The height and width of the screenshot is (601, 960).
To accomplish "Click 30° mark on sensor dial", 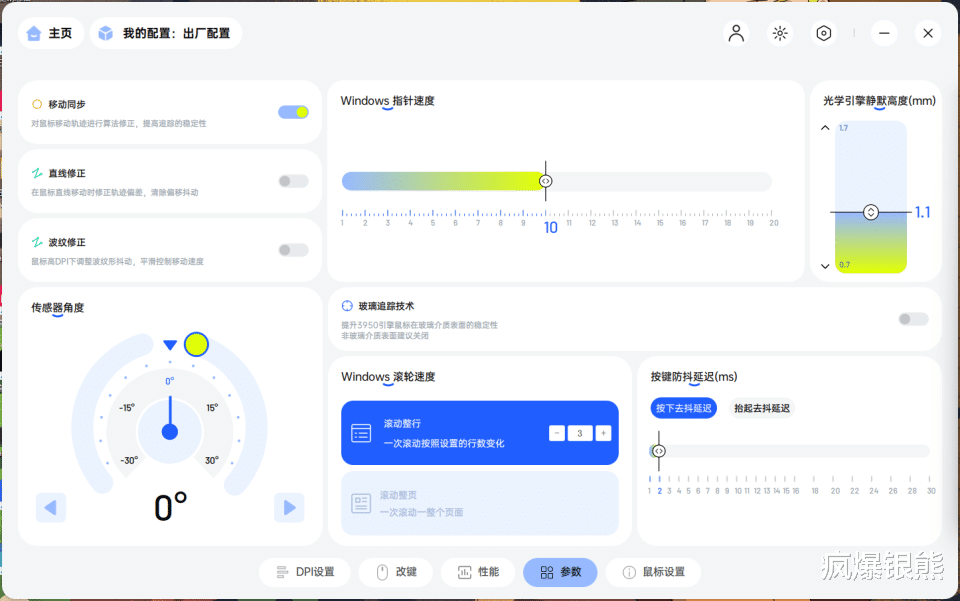I will [212, 460].
